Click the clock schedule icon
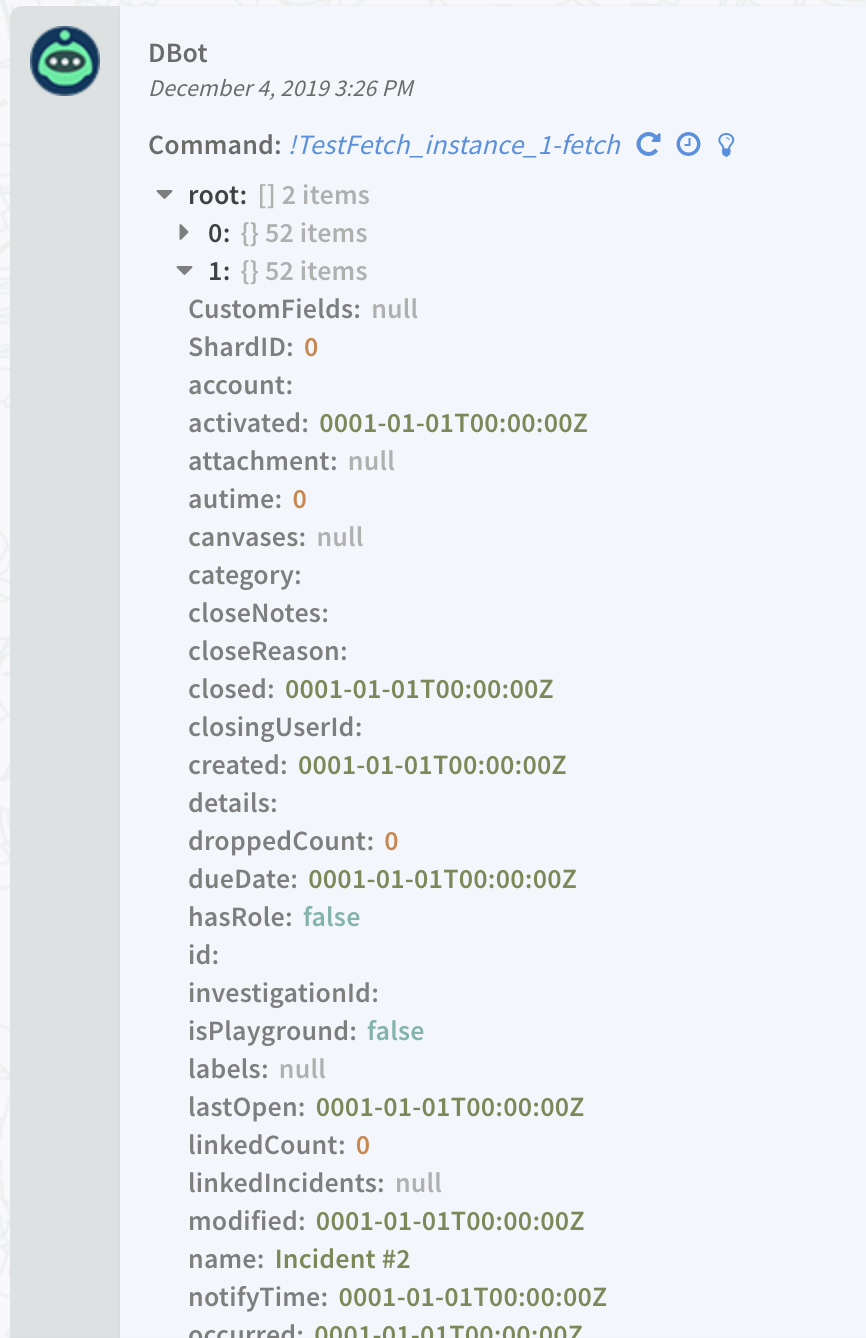Screen dimensions: 866x1338 (x=688, y=145)
